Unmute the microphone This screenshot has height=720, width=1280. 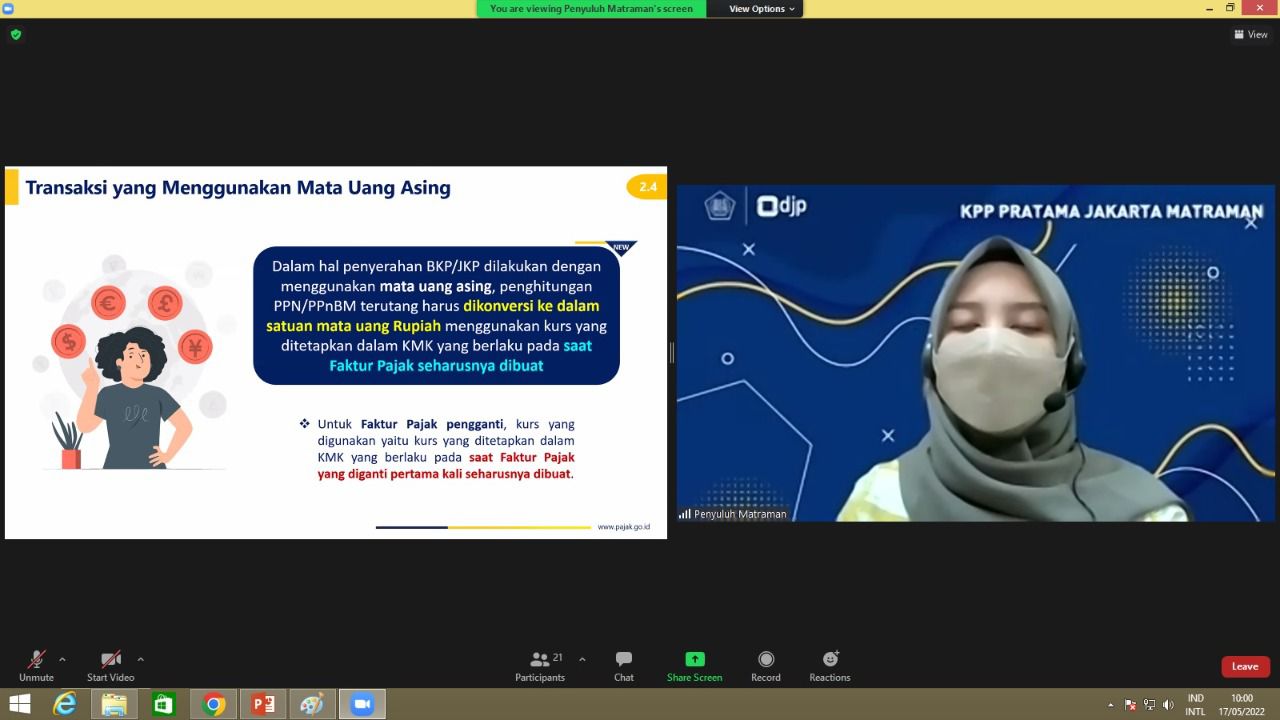(x=36, y=665)
